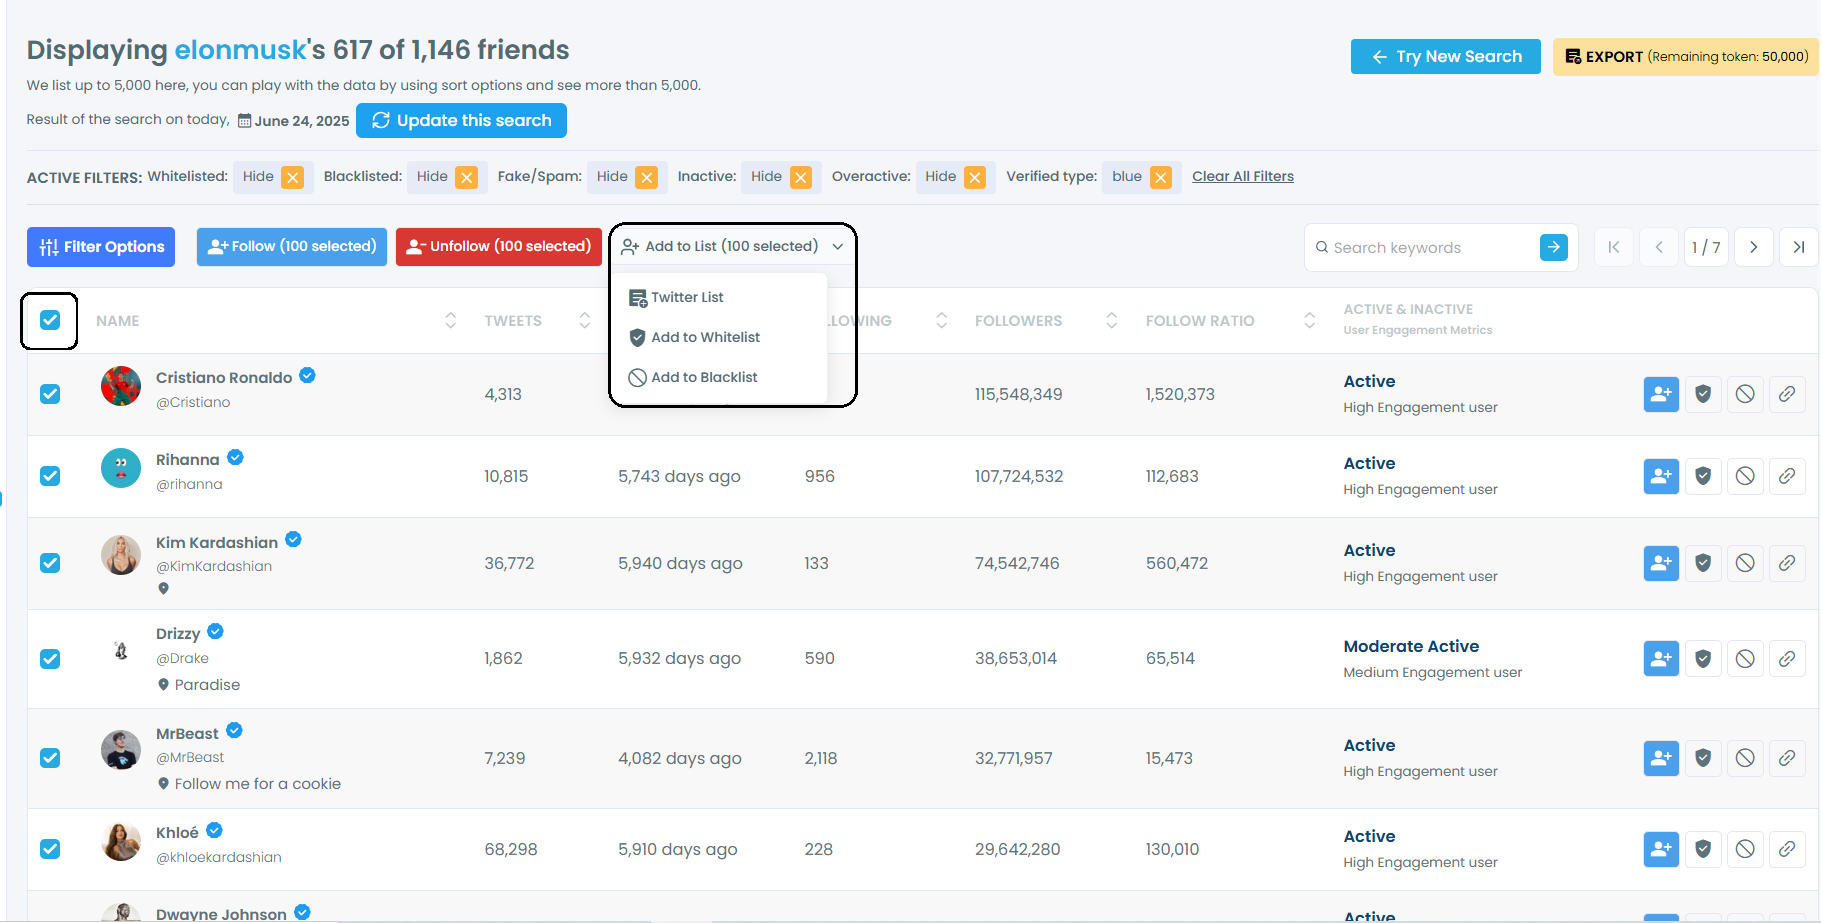The image size is (1821, 923).
Task: Click blacklist icon for Cristiano Ronaldo
Action: pyautogui.click(x=1745, y=394)
